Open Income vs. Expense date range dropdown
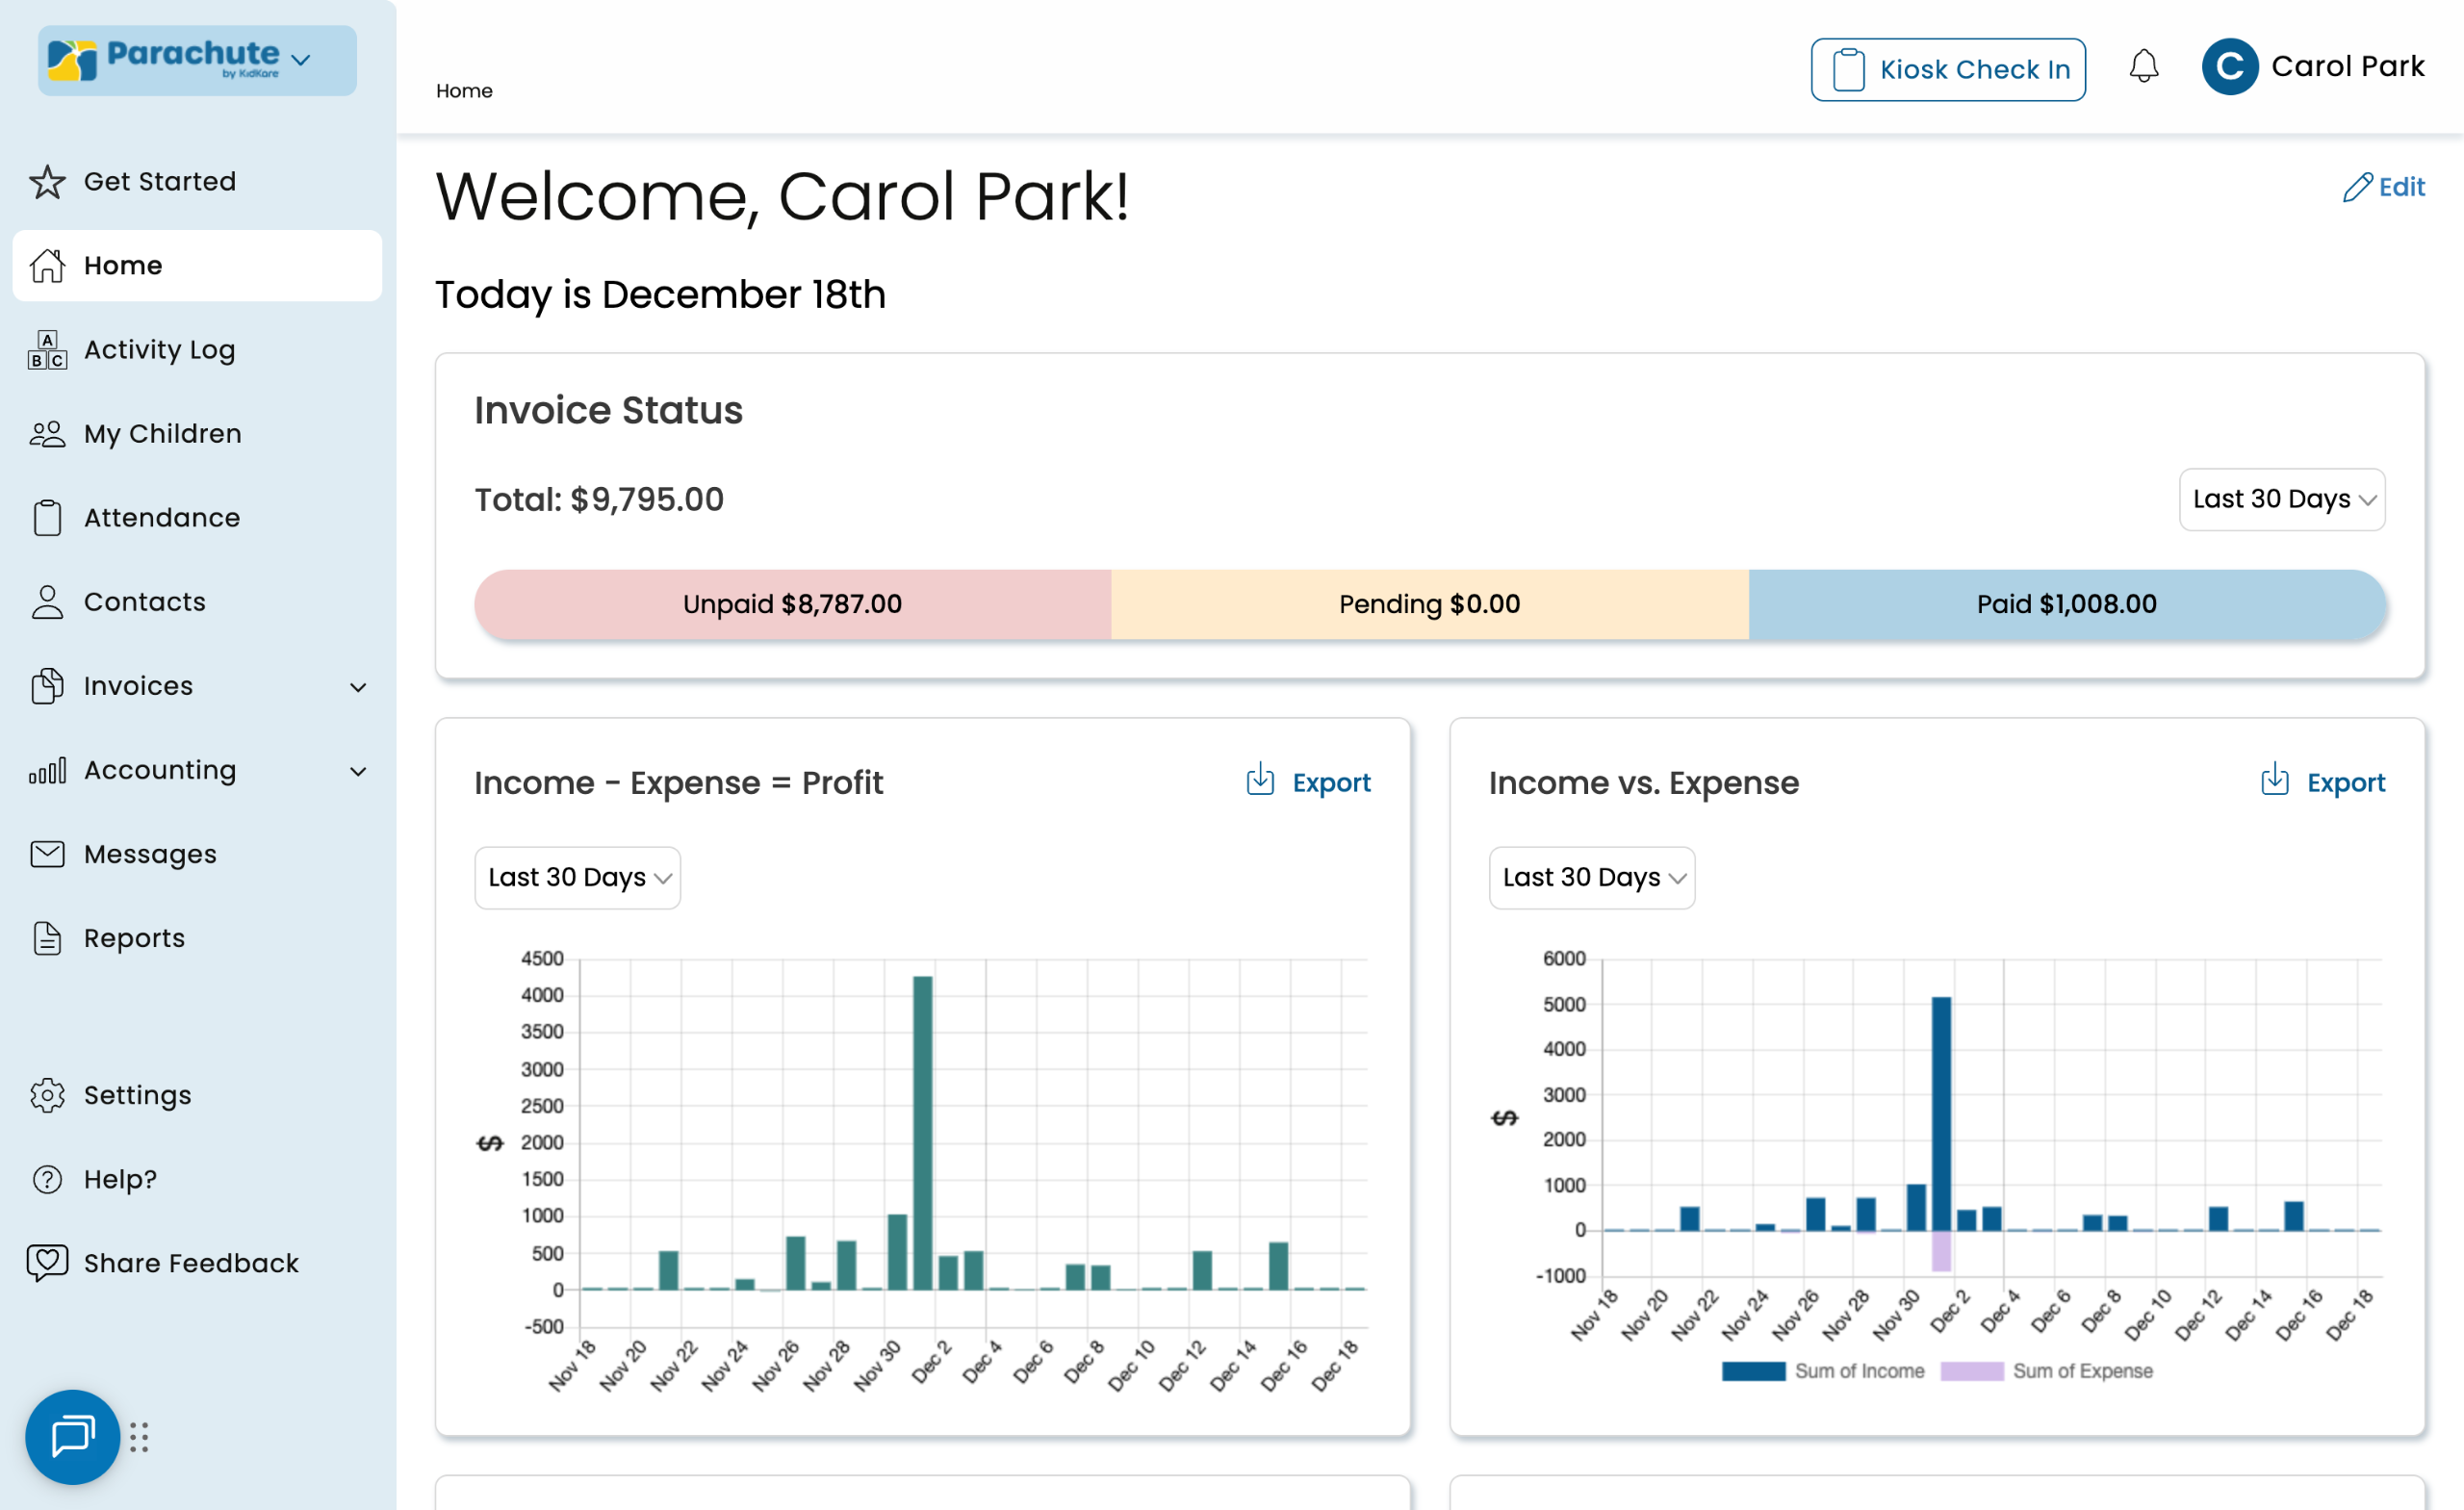Screen dimensions: 2464x1510 pos(1591,877)
